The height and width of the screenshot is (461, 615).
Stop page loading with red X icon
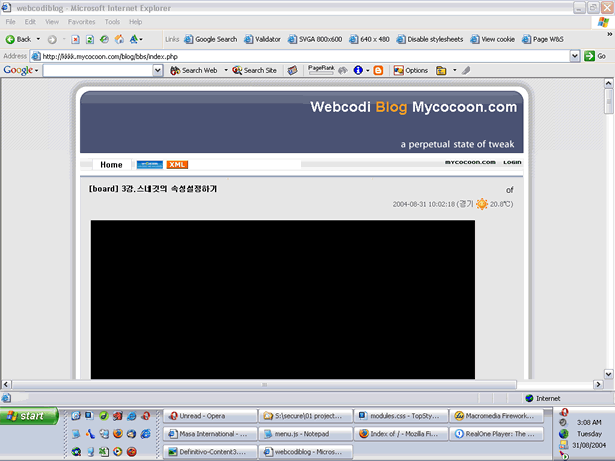(x=75, y=39)
